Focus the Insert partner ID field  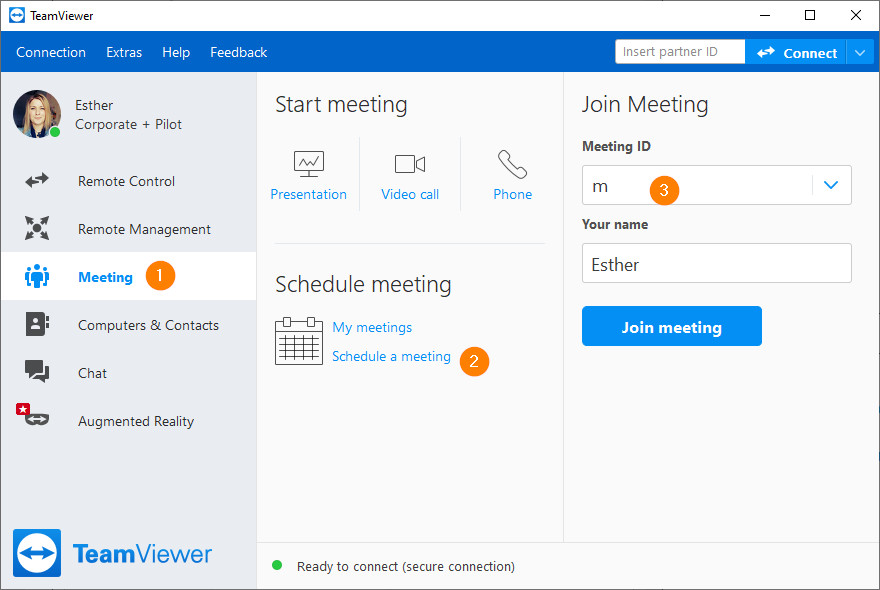pos(680,52)
